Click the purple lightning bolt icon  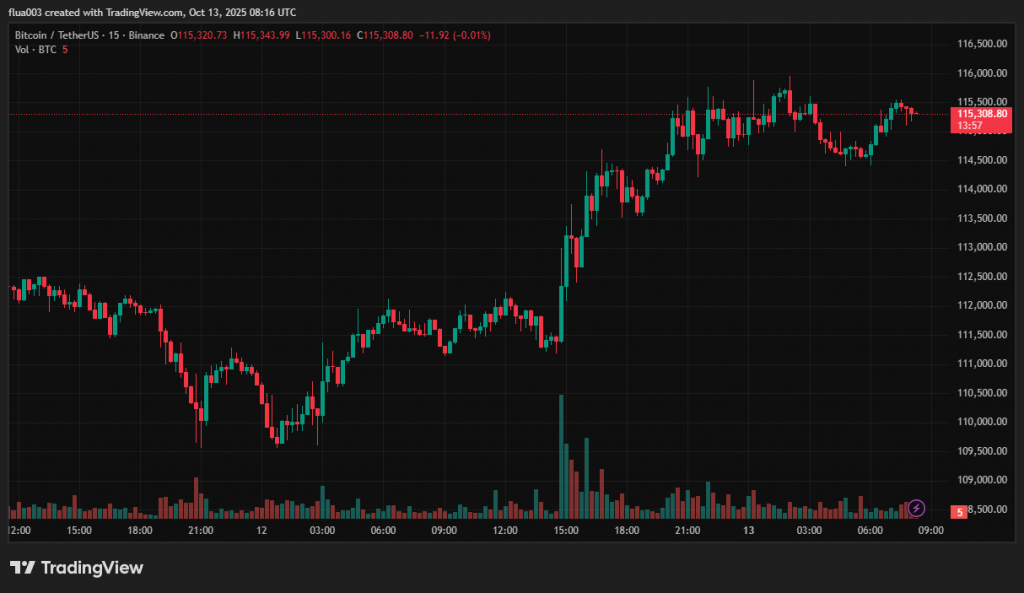[x=917, y=508]
